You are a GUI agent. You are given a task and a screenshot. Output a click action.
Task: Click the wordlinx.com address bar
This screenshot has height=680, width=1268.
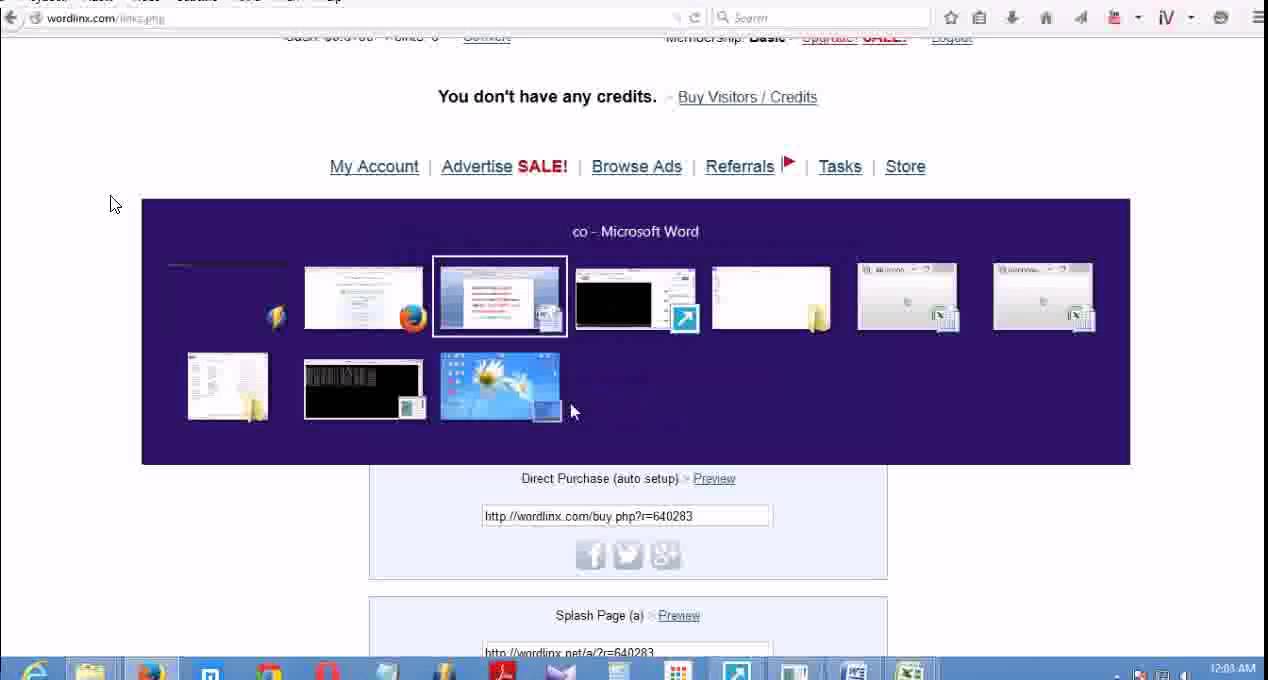[x=350, y=18]
